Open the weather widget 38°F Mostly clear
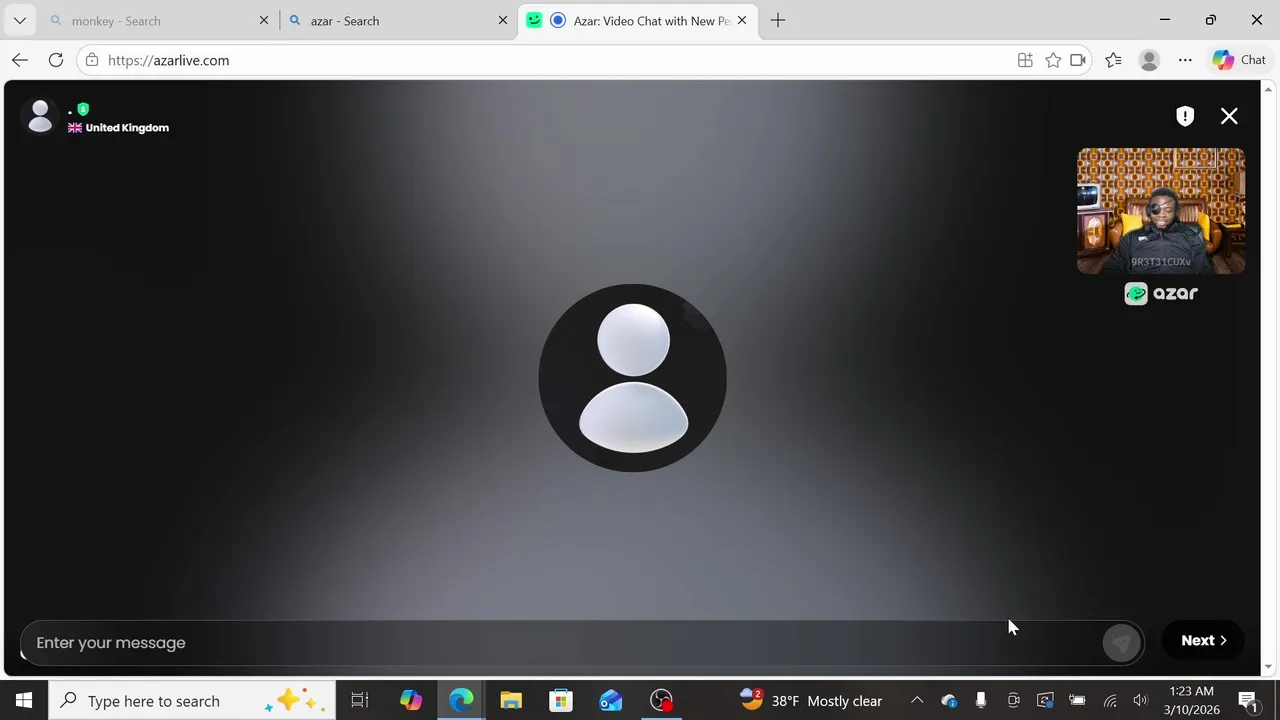The image size is (1280, 720). 811,701
